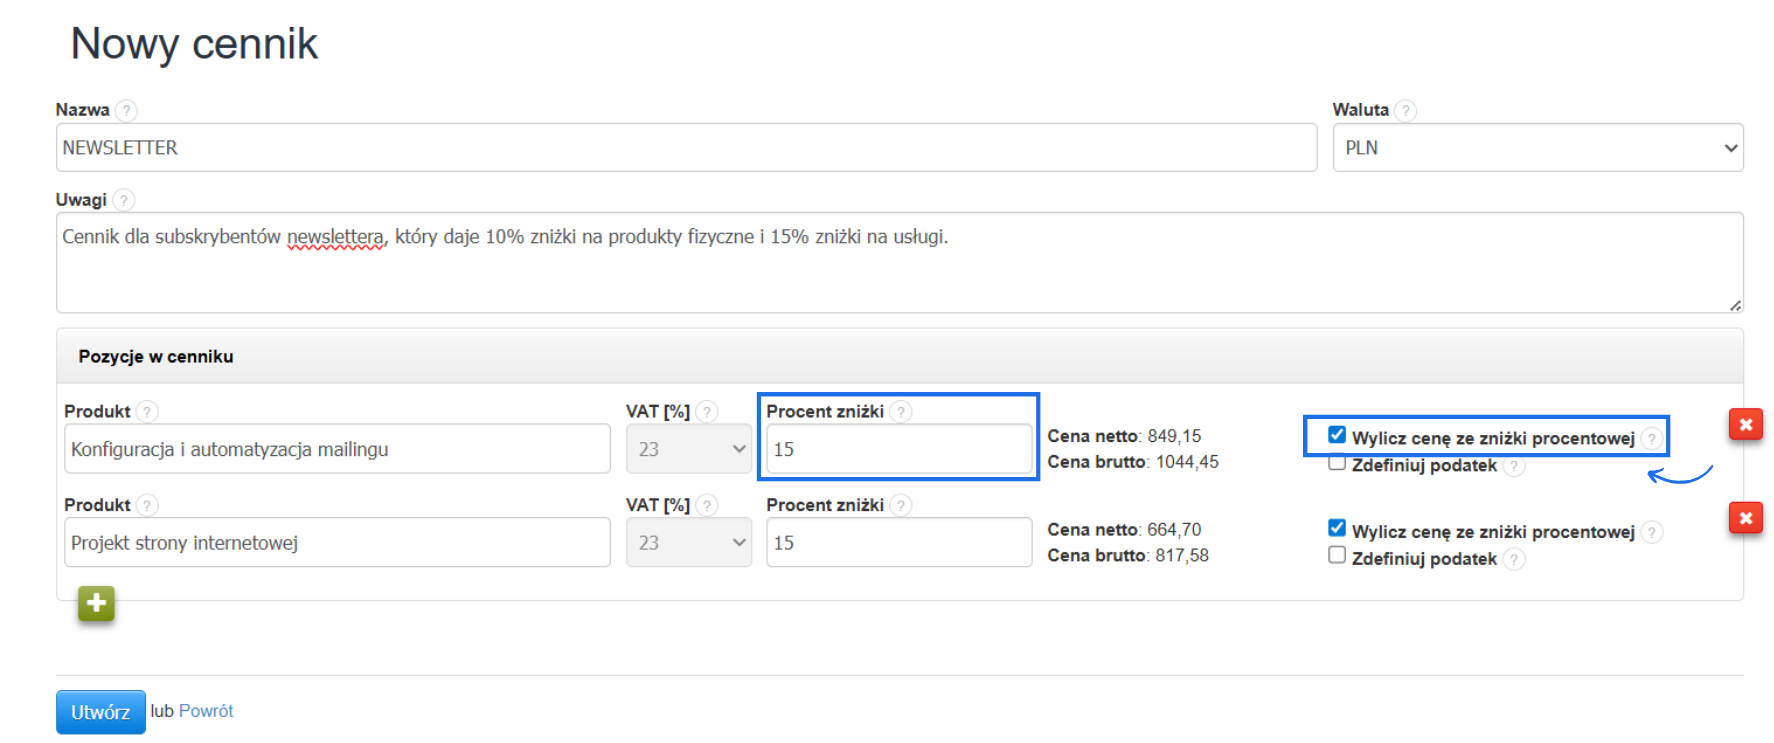The height and width of the screenshot is (743, 1774).
Task: Enable Zdefiniuj podatek for first product
Action: tap(1337, 463)
